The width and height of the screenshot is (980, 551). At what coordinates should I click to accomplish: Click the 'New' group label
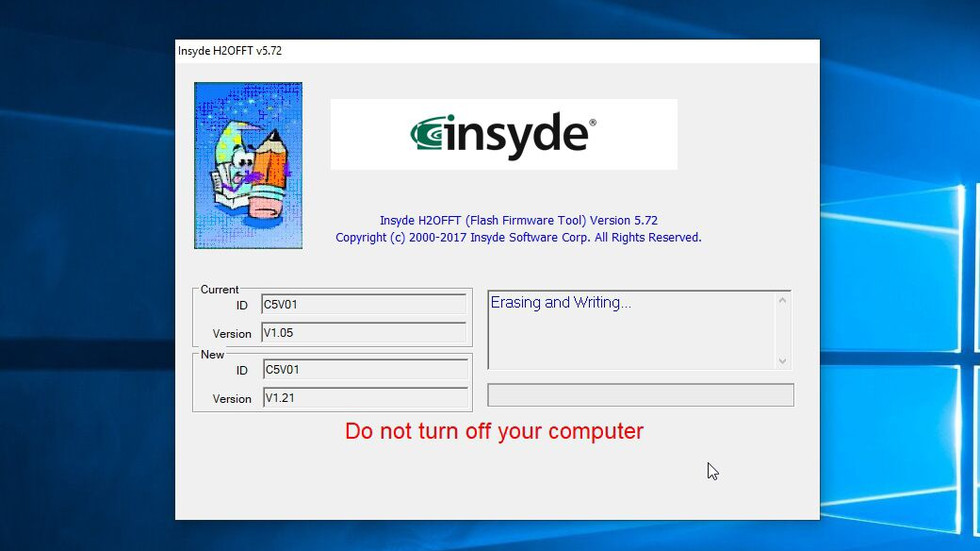212,354
